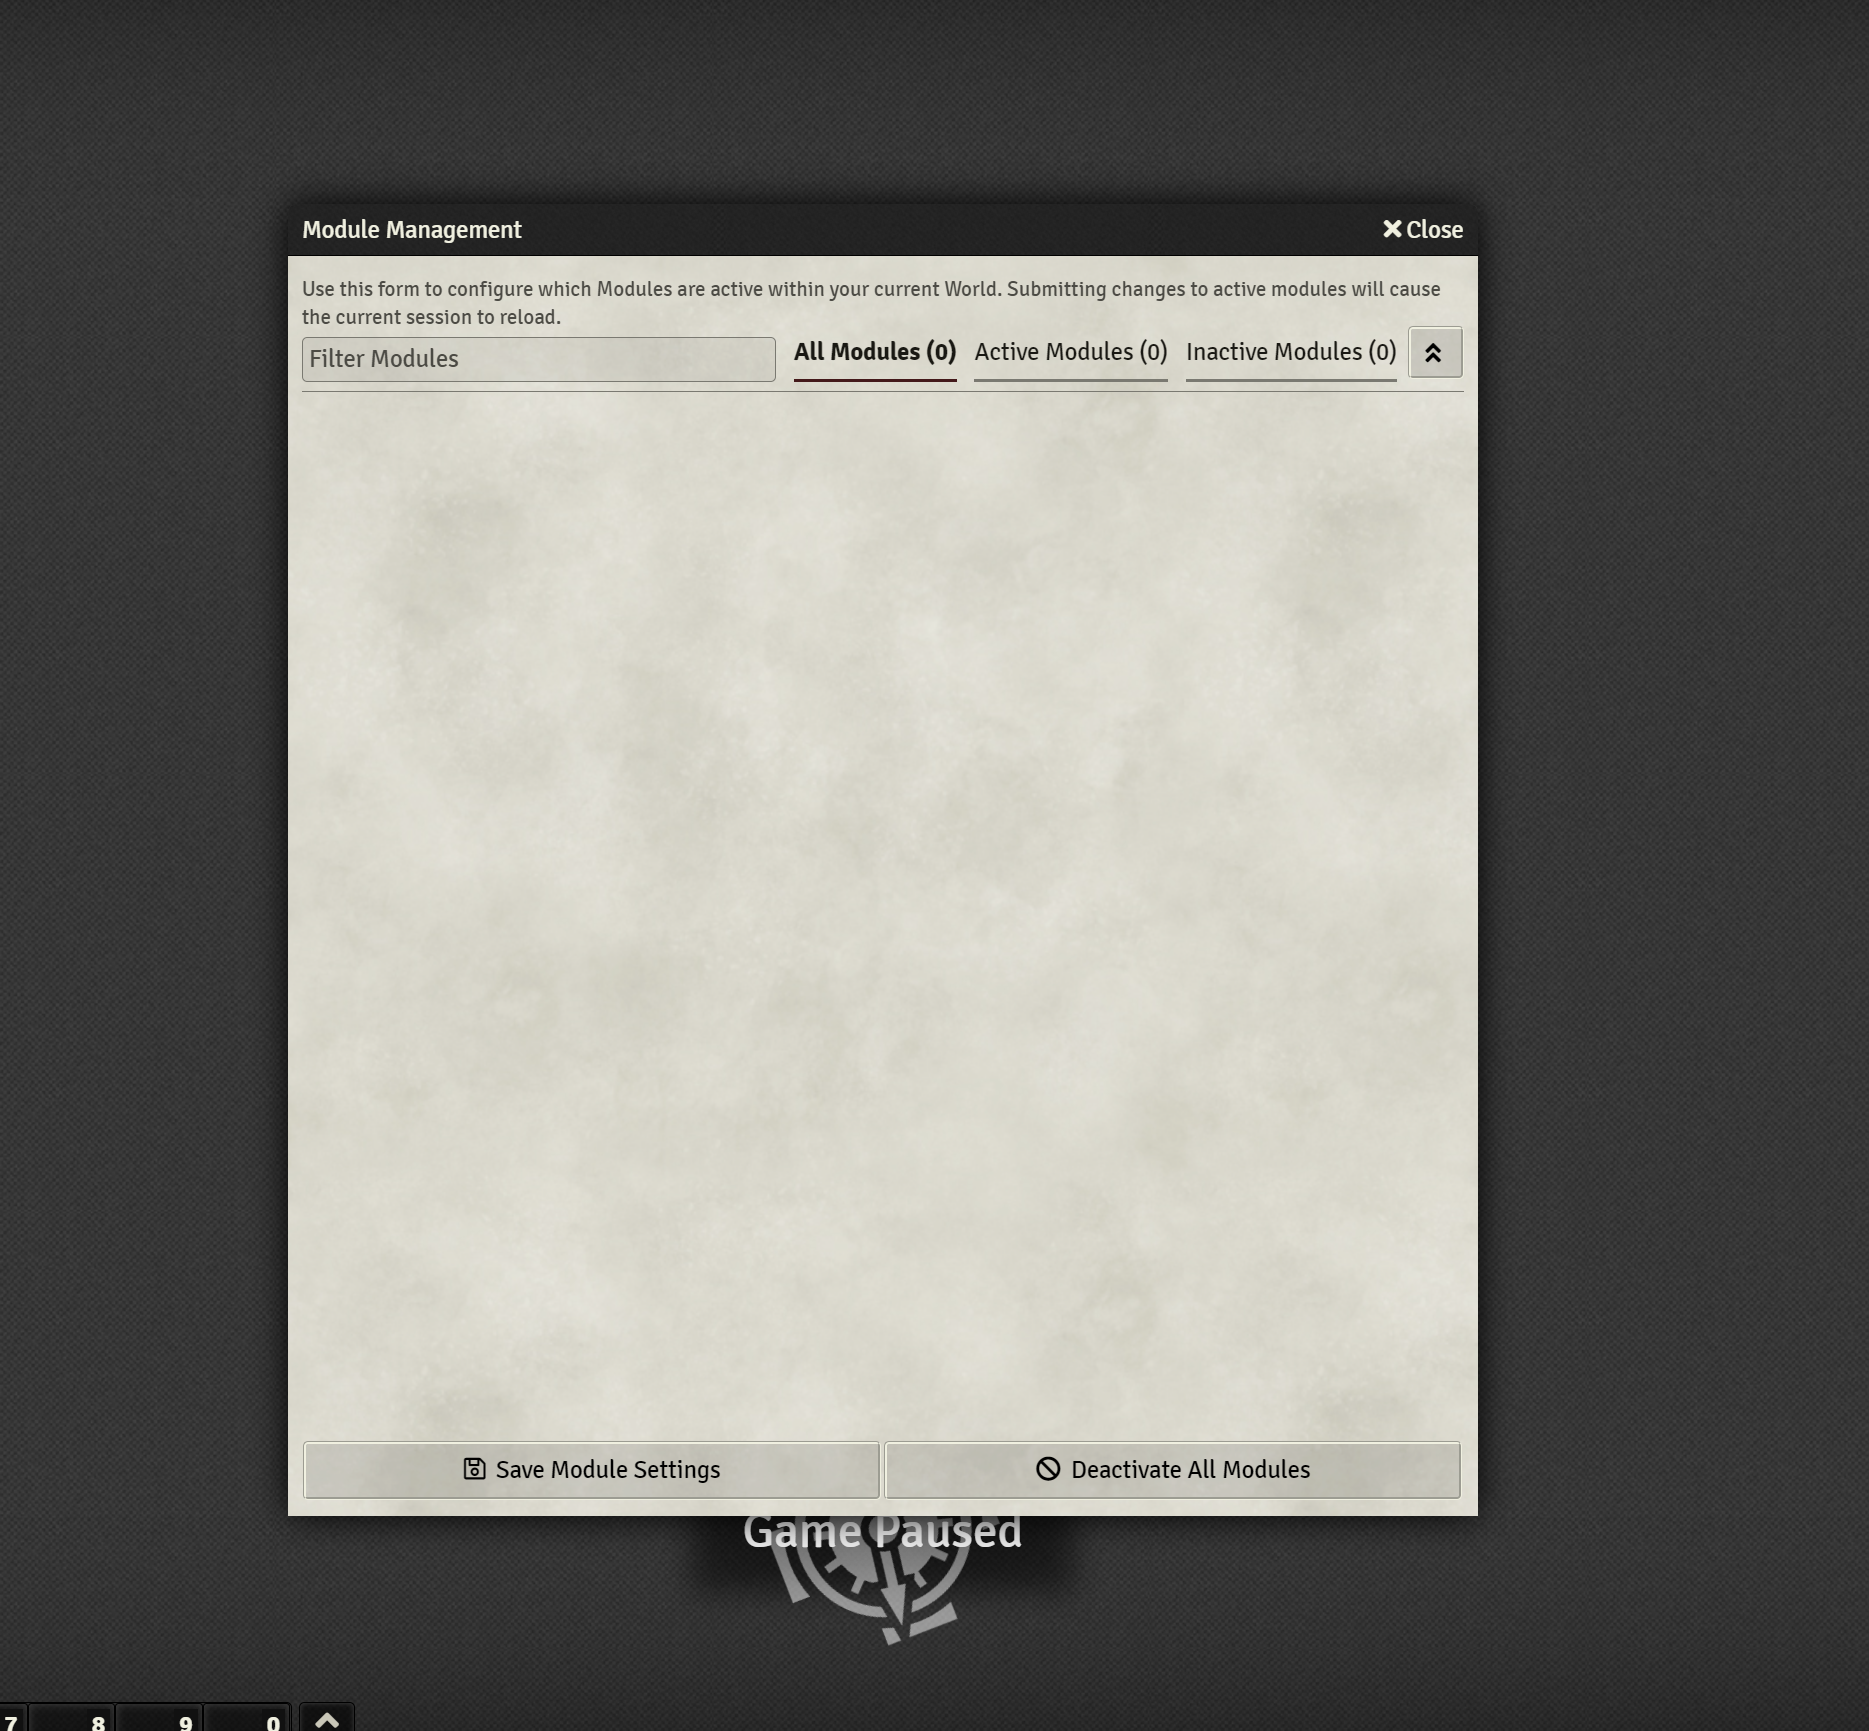Image resolution: width=1869 pixels, height=1731 pixels.
Task: Click the Filter Modules search field
Action: tap(538, 359)
